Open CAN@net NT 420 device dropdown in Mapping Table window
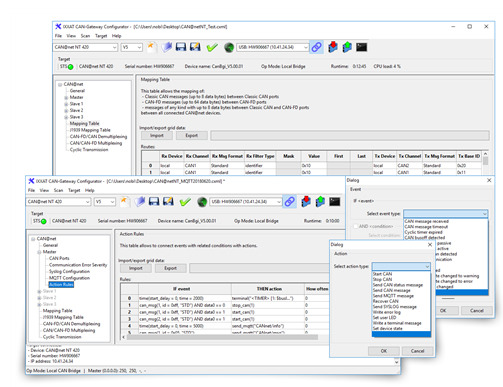Image resolution: width=503 pixels, height=387 pixels. (85, 47)
